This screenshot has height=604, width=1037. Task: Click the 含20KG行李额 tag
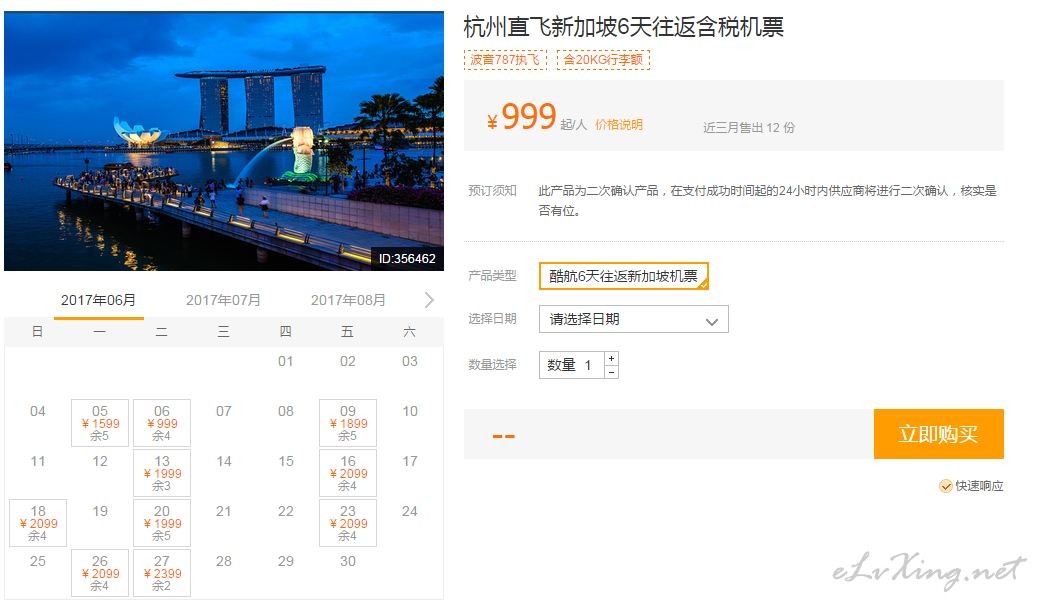coord(603,60)
